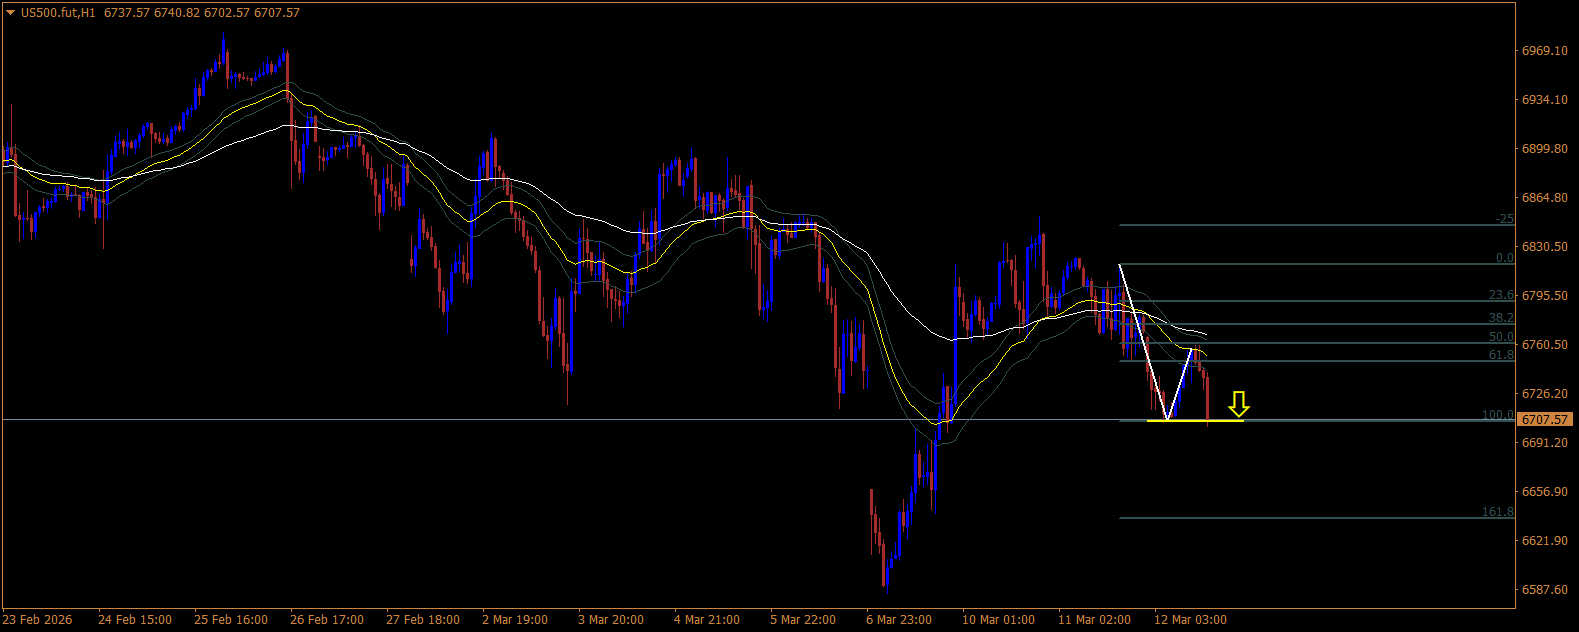Select the 38.2 Fibonacci level label
The height and width of the screenshot is (632, 1579).
coord(1500,318)
